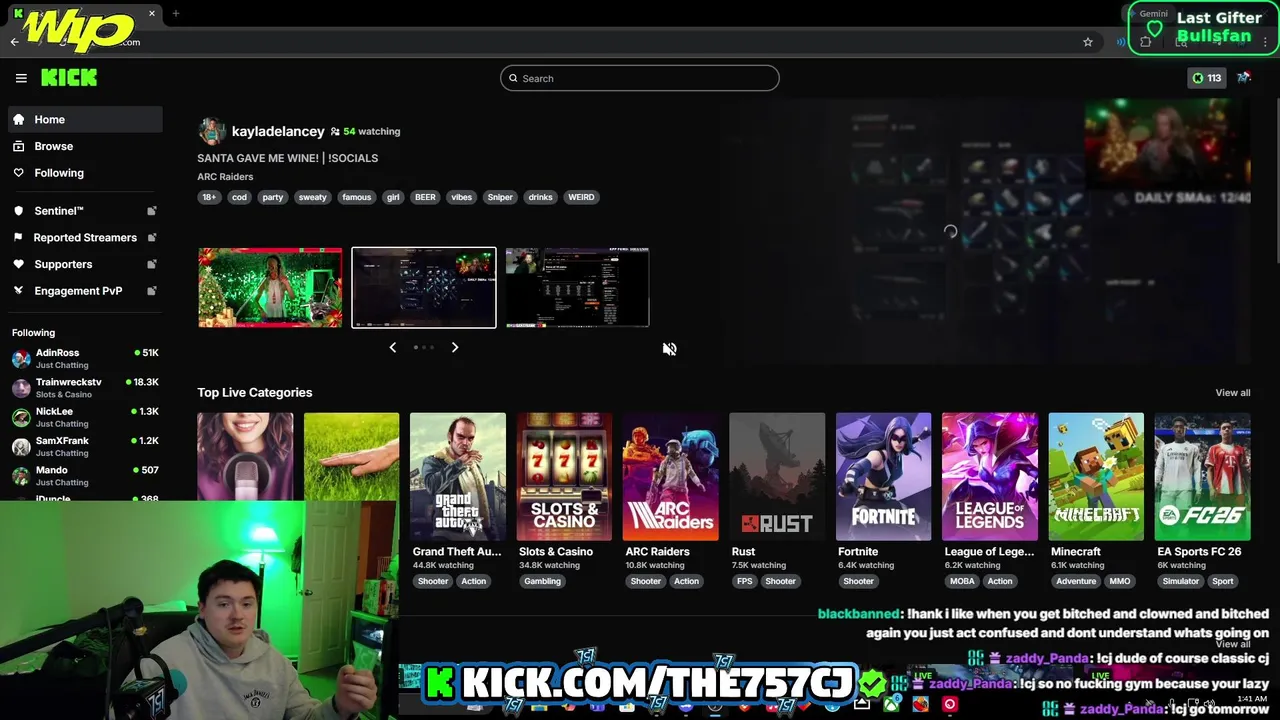Open the hamburger sidebar menu
The height and width of the screenshot is (720, 1280).
click(x=21, y=78)
